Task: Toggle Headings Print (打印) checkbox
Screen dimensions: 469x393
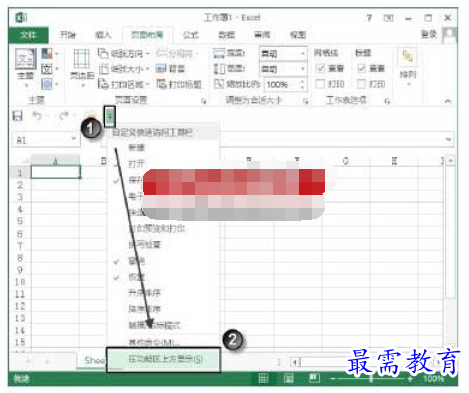Action: (x=361, y=84)
